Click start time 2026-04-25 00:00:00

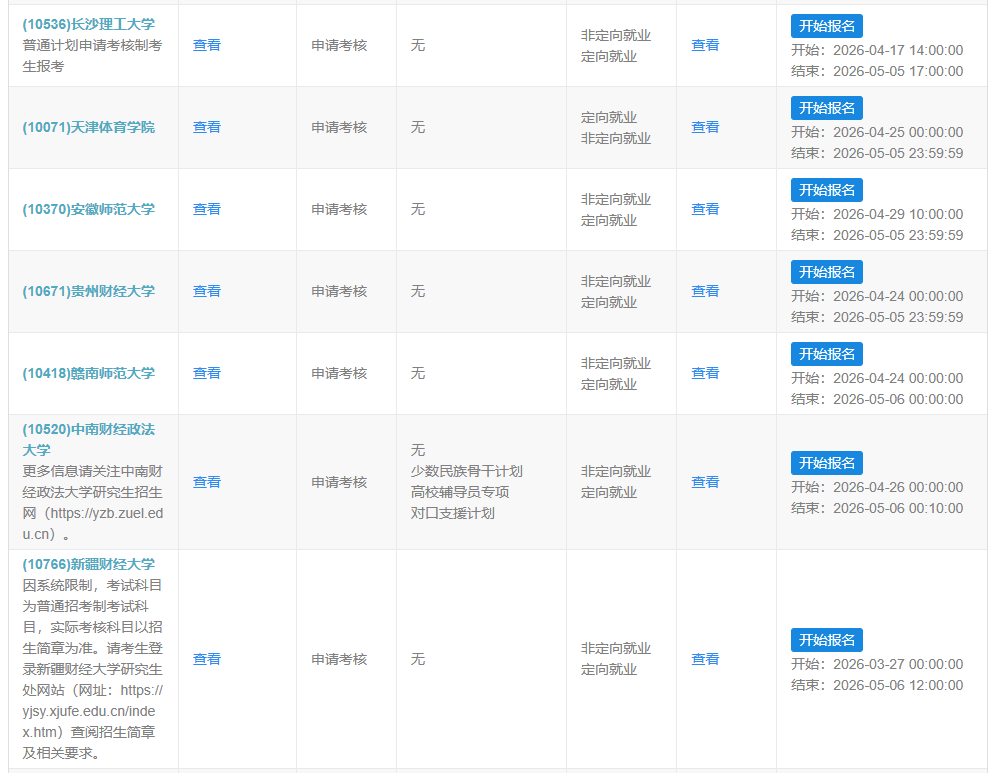coord(898,132)
